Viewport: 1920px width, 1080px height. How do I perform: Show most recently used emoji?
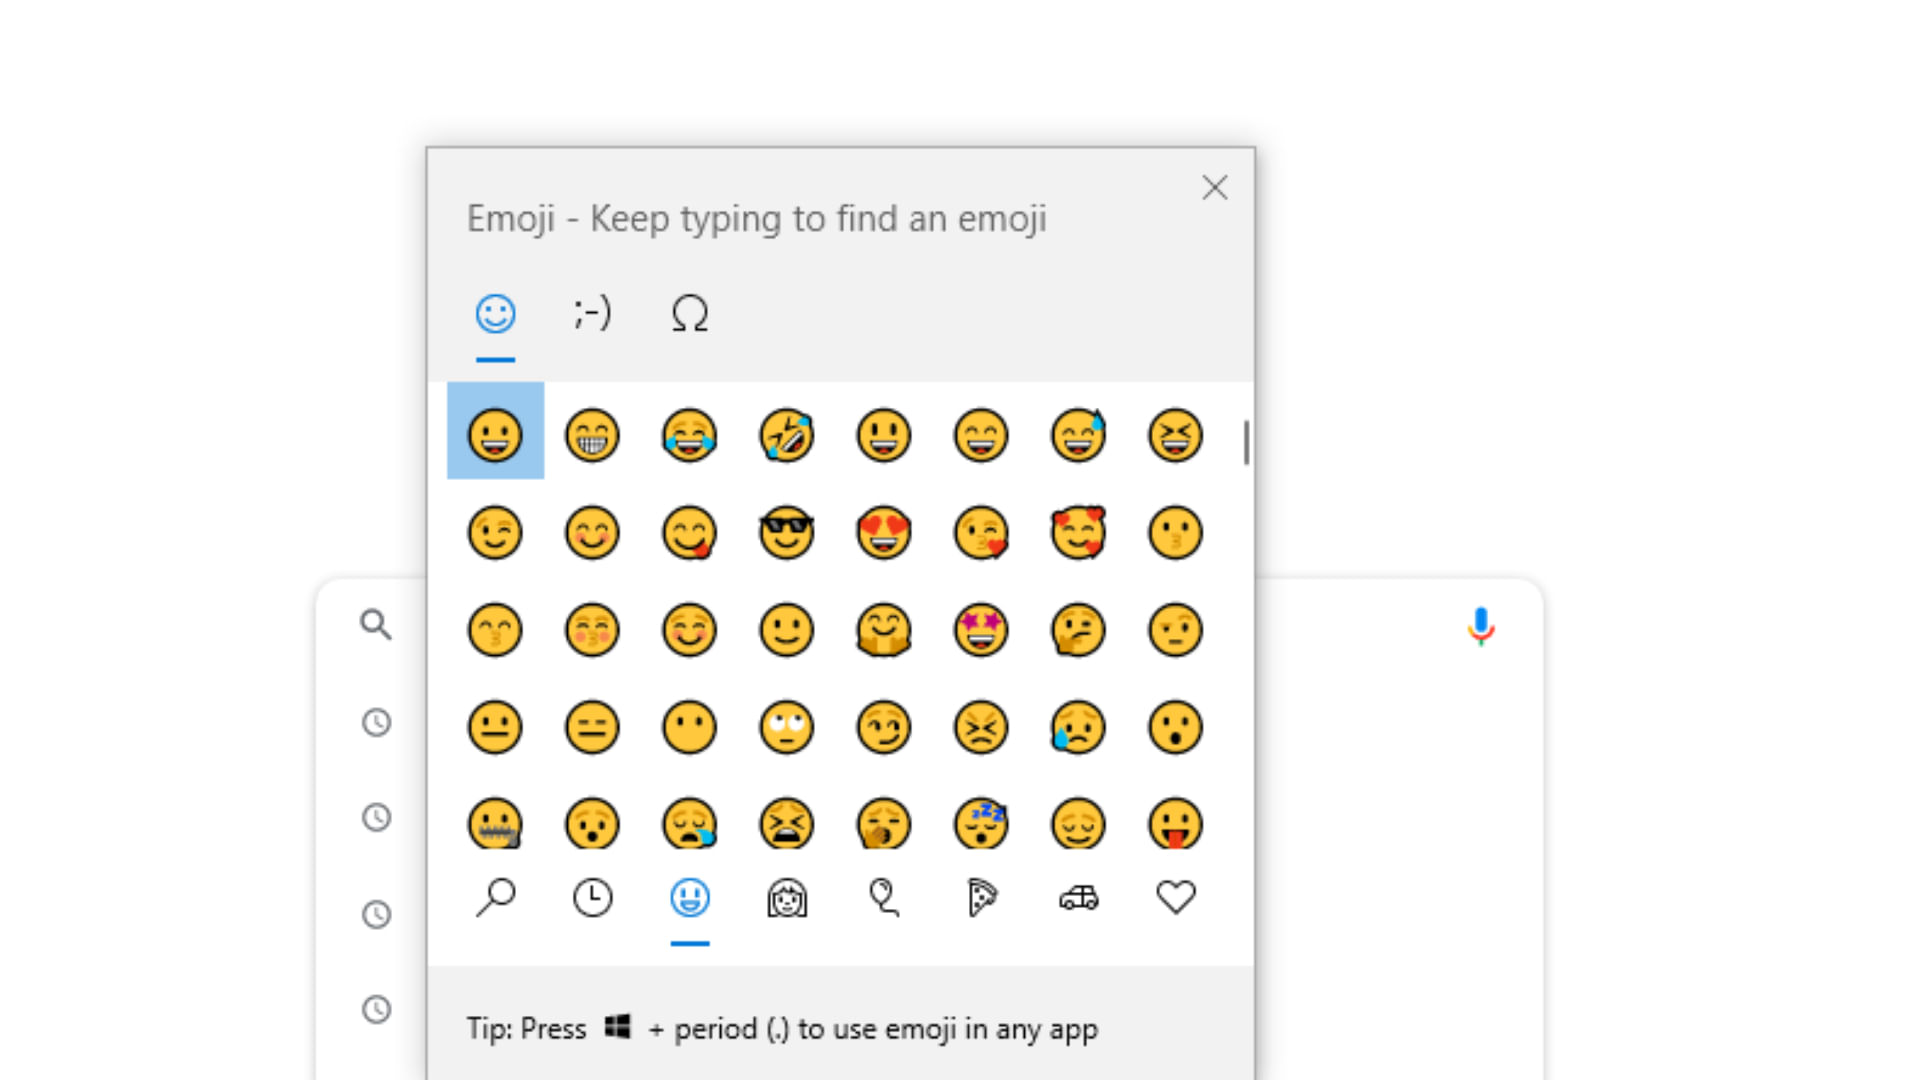tap(592, 897)
